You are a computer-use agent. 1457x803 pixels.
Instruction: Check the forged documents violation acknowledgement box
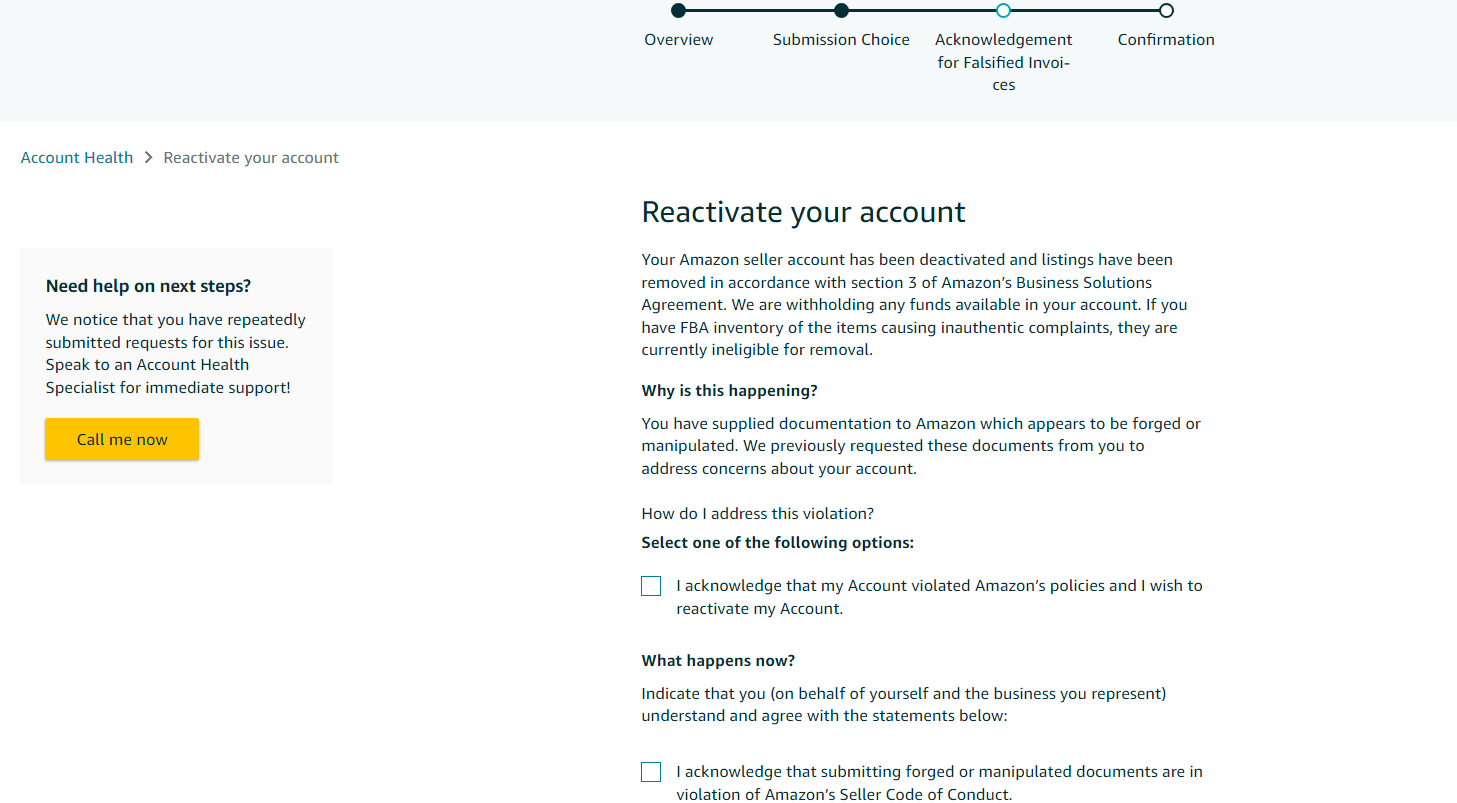(651, 772)
